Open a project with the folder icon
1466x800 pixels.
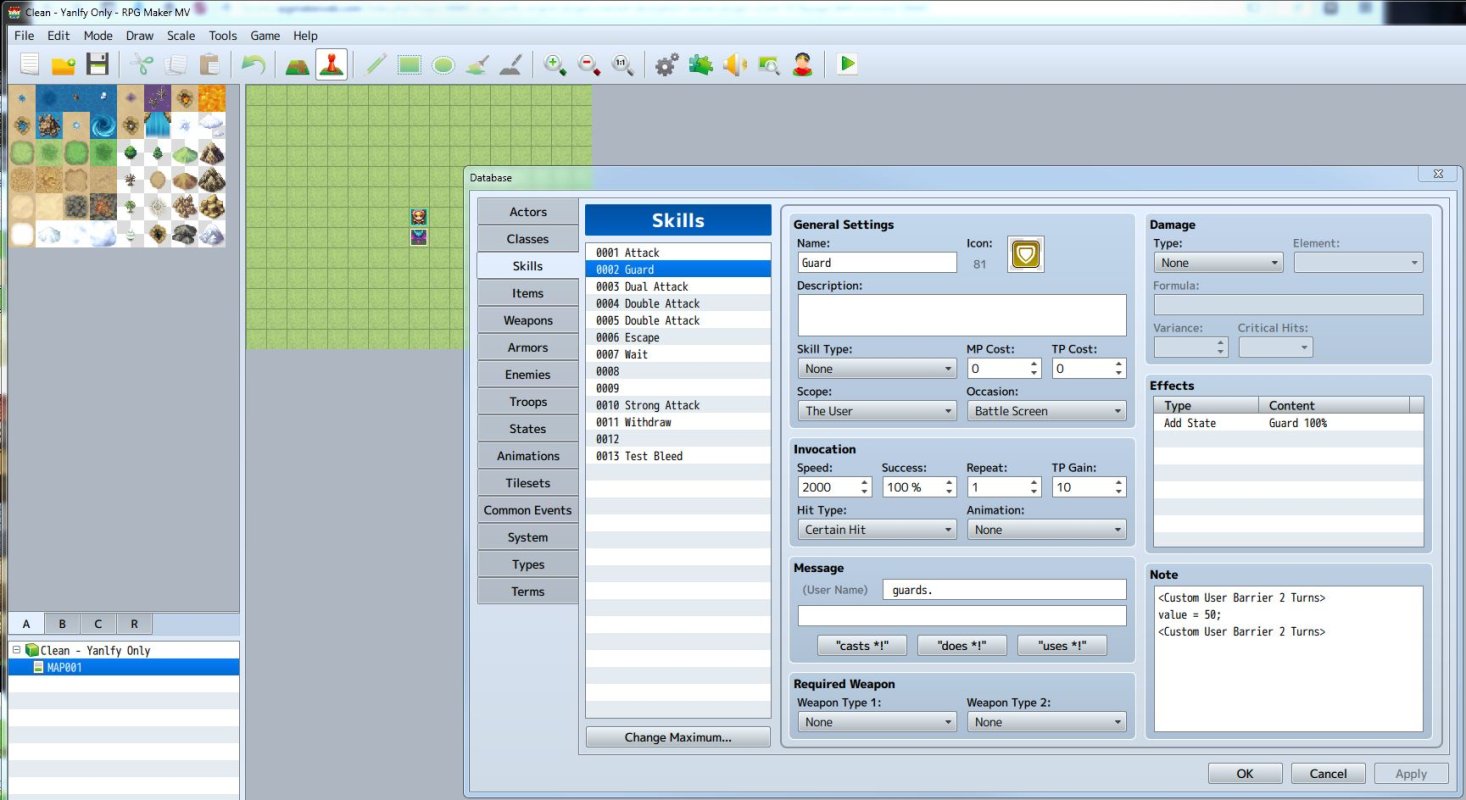click(x=63, y=65)
